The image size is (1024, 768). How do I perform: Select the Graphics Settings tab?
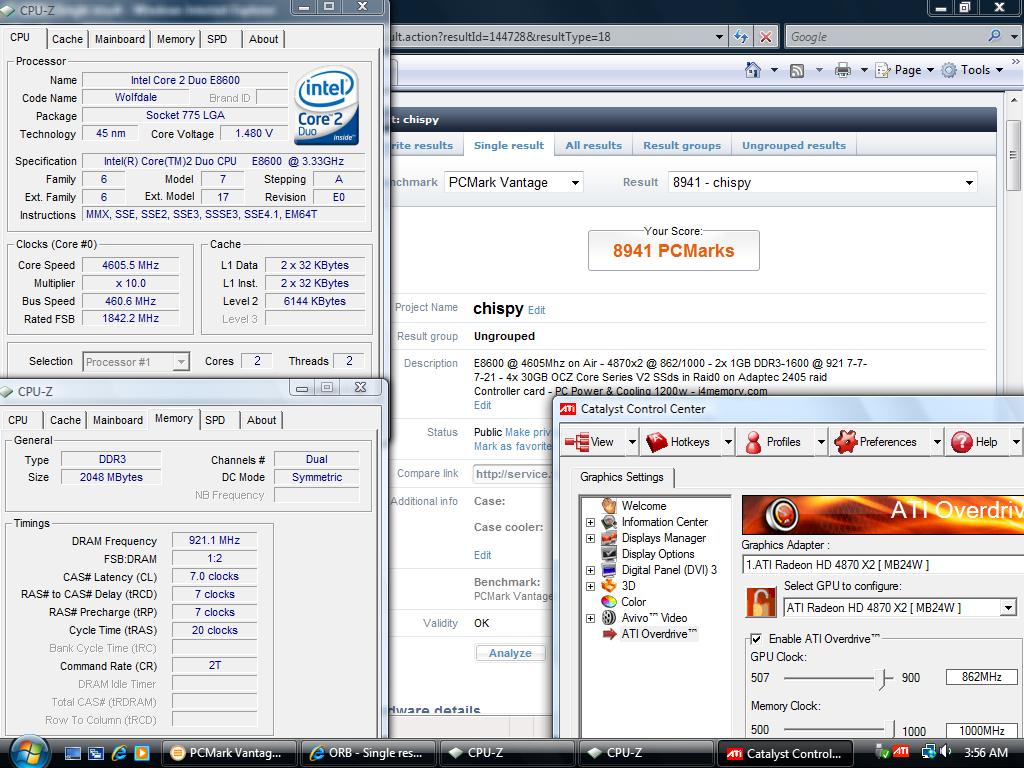[622, 477]
